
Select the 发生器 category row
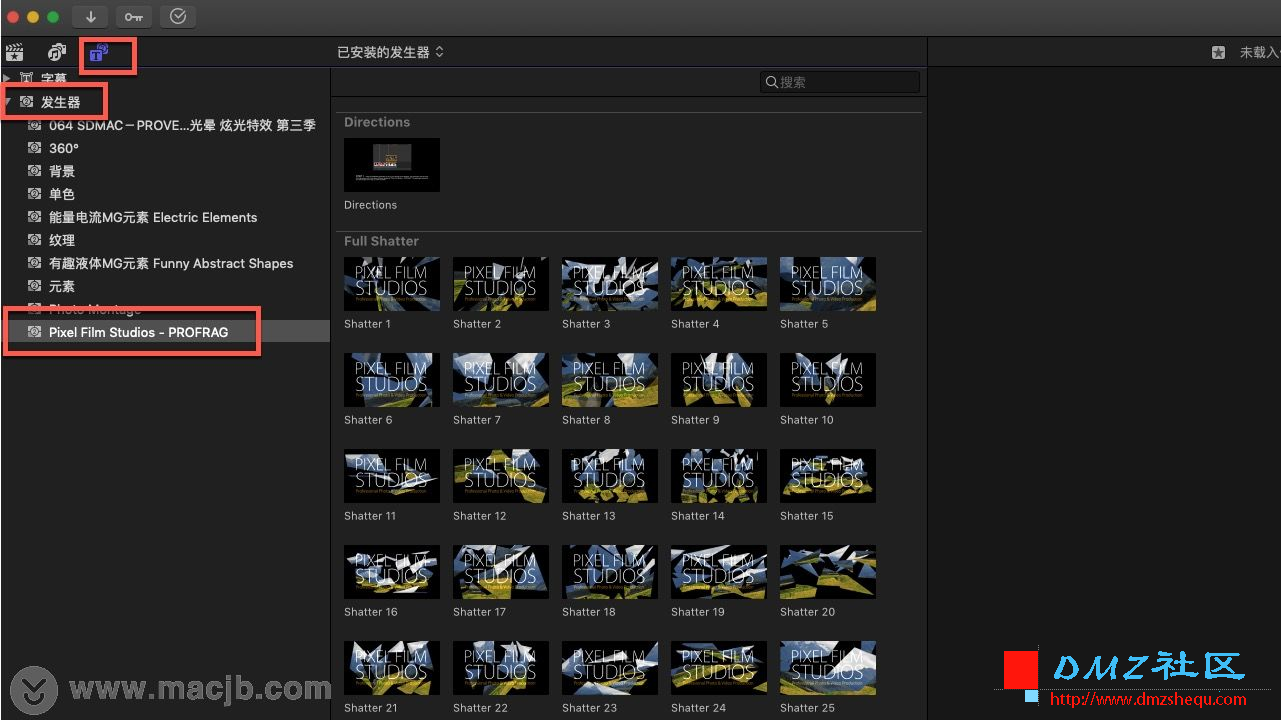pos(165,102)
